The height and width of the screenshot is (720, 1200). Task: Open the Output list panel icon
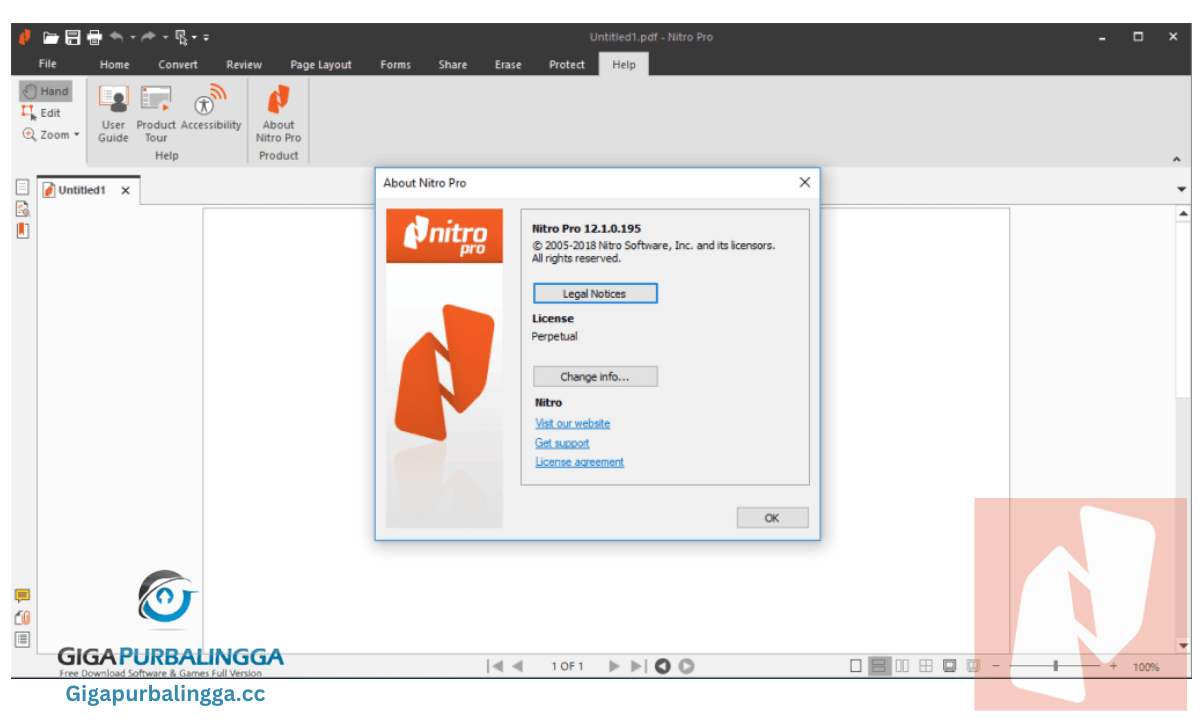pyautogui.click(x=22, y=639)
